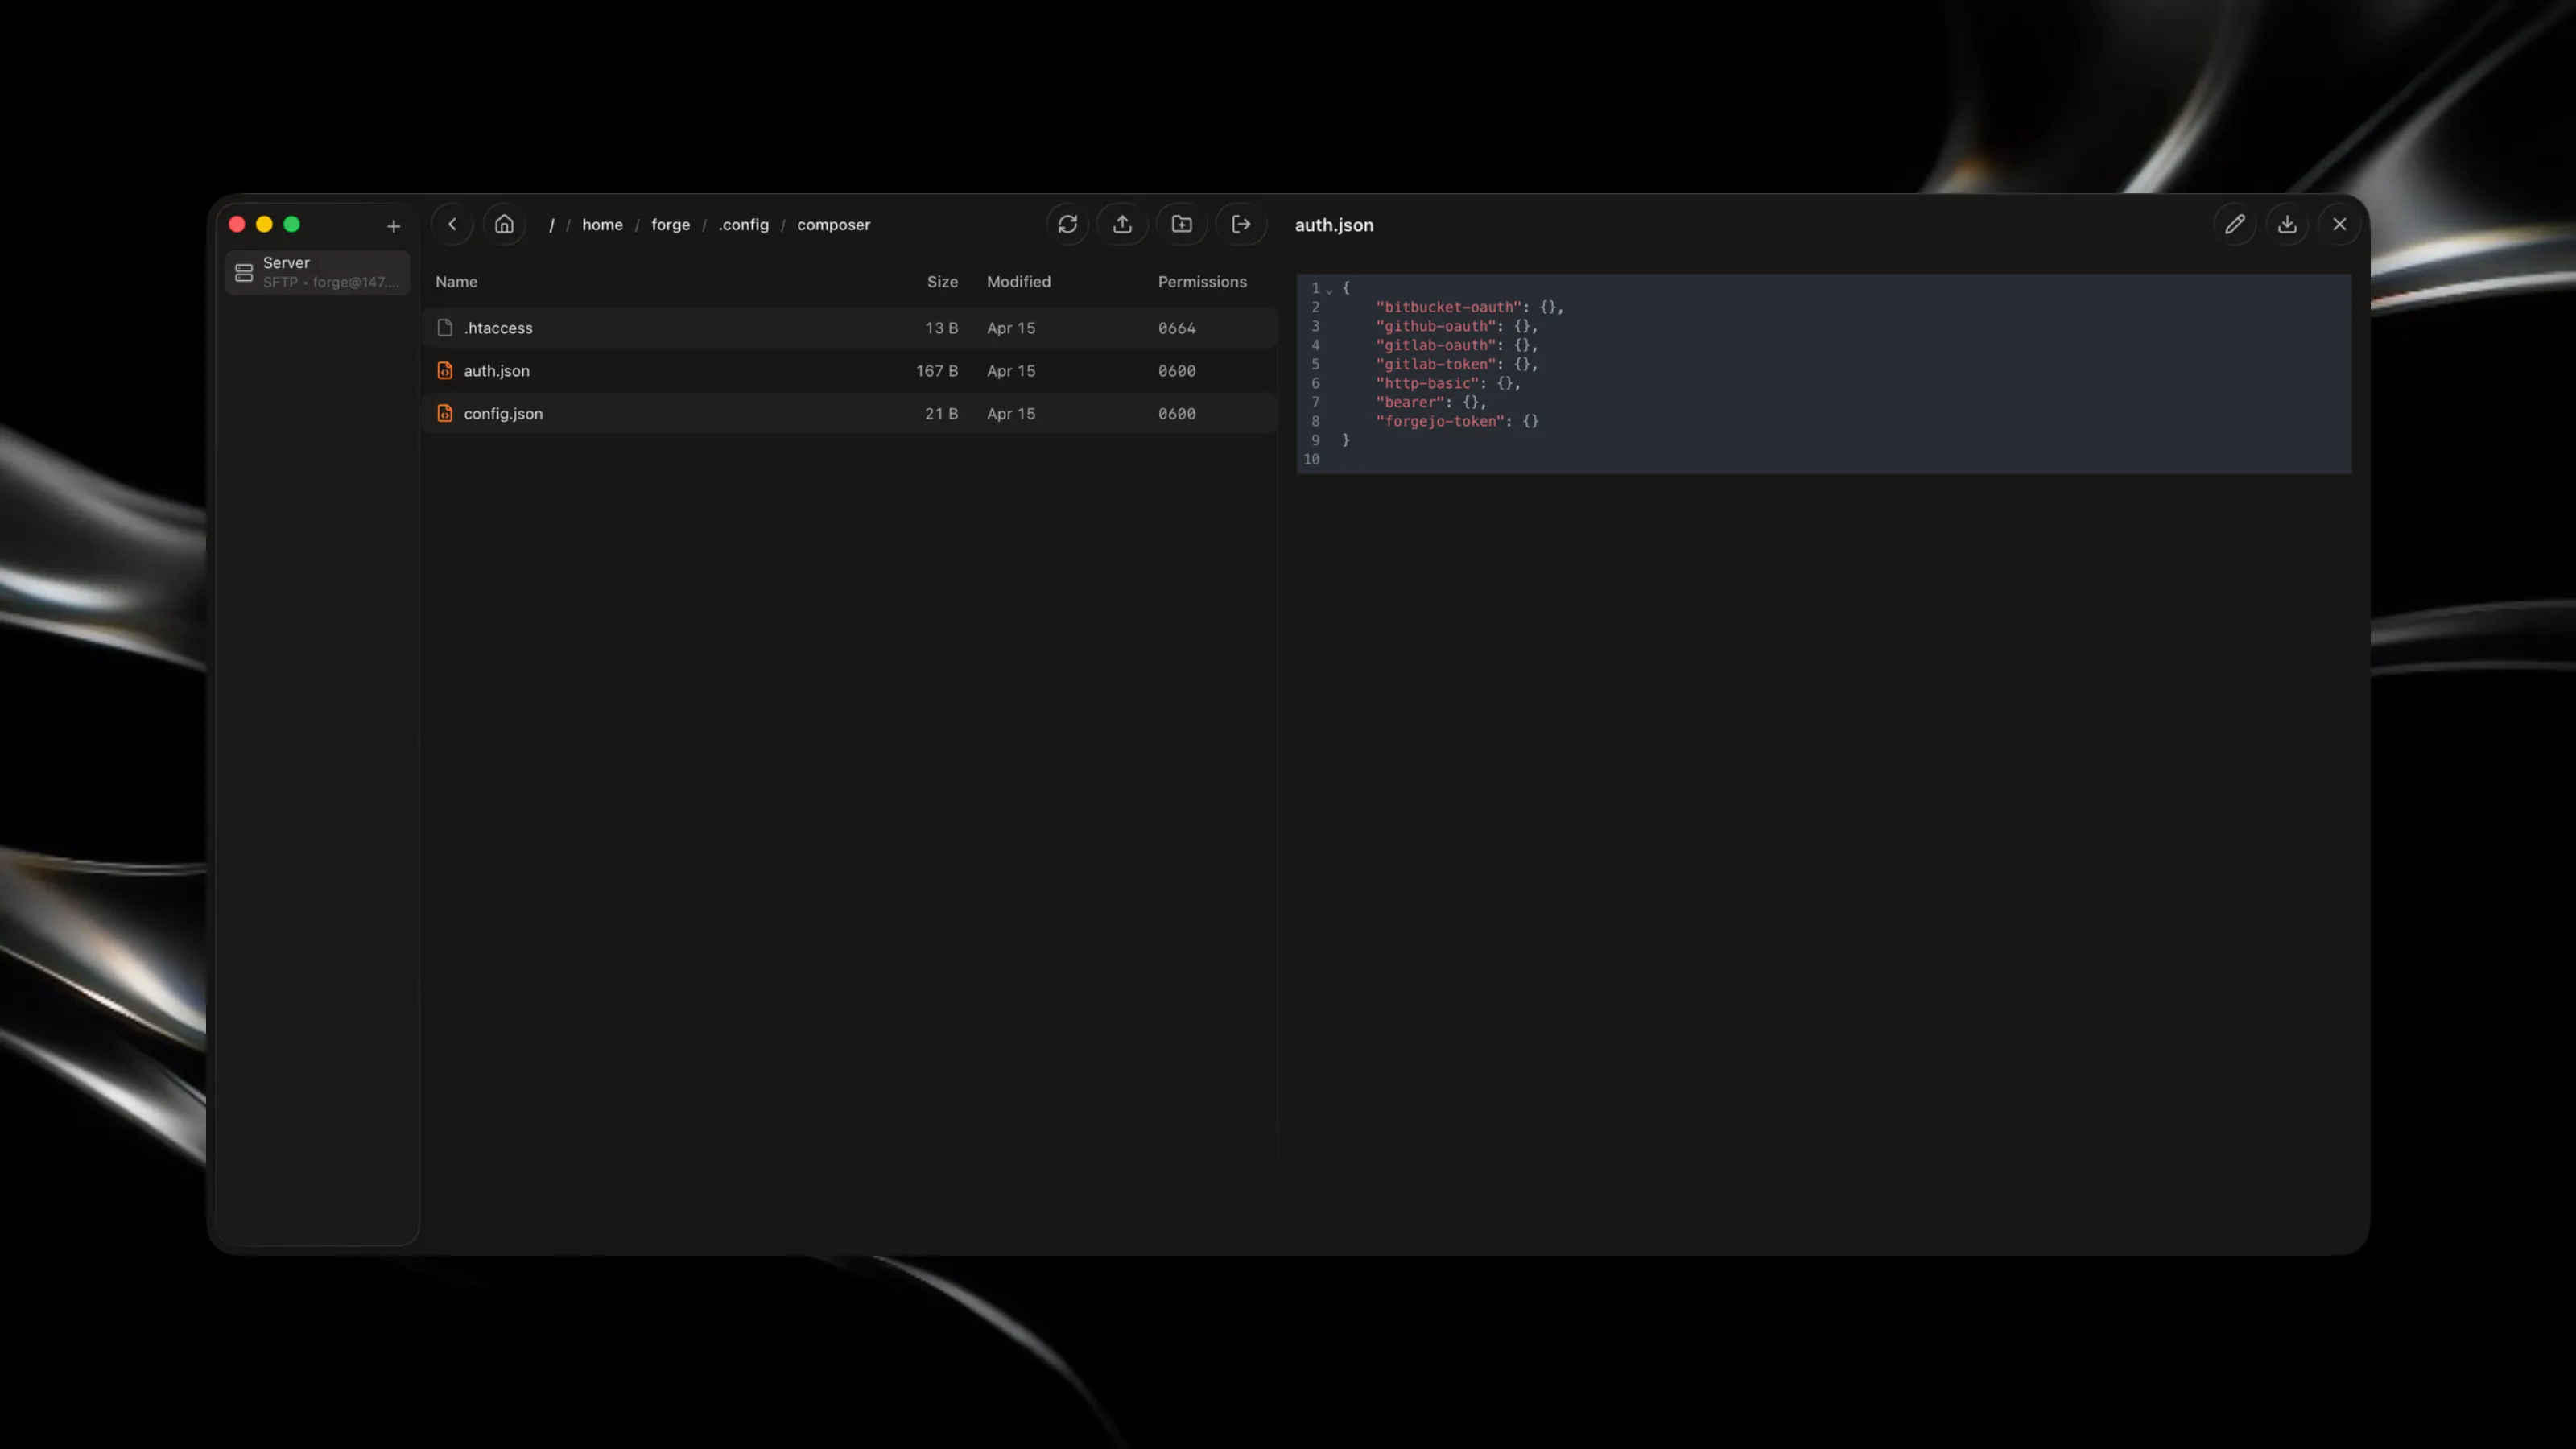
Task: Click the Apr 15 date of config.json
Action: [x=1010, y=413]
